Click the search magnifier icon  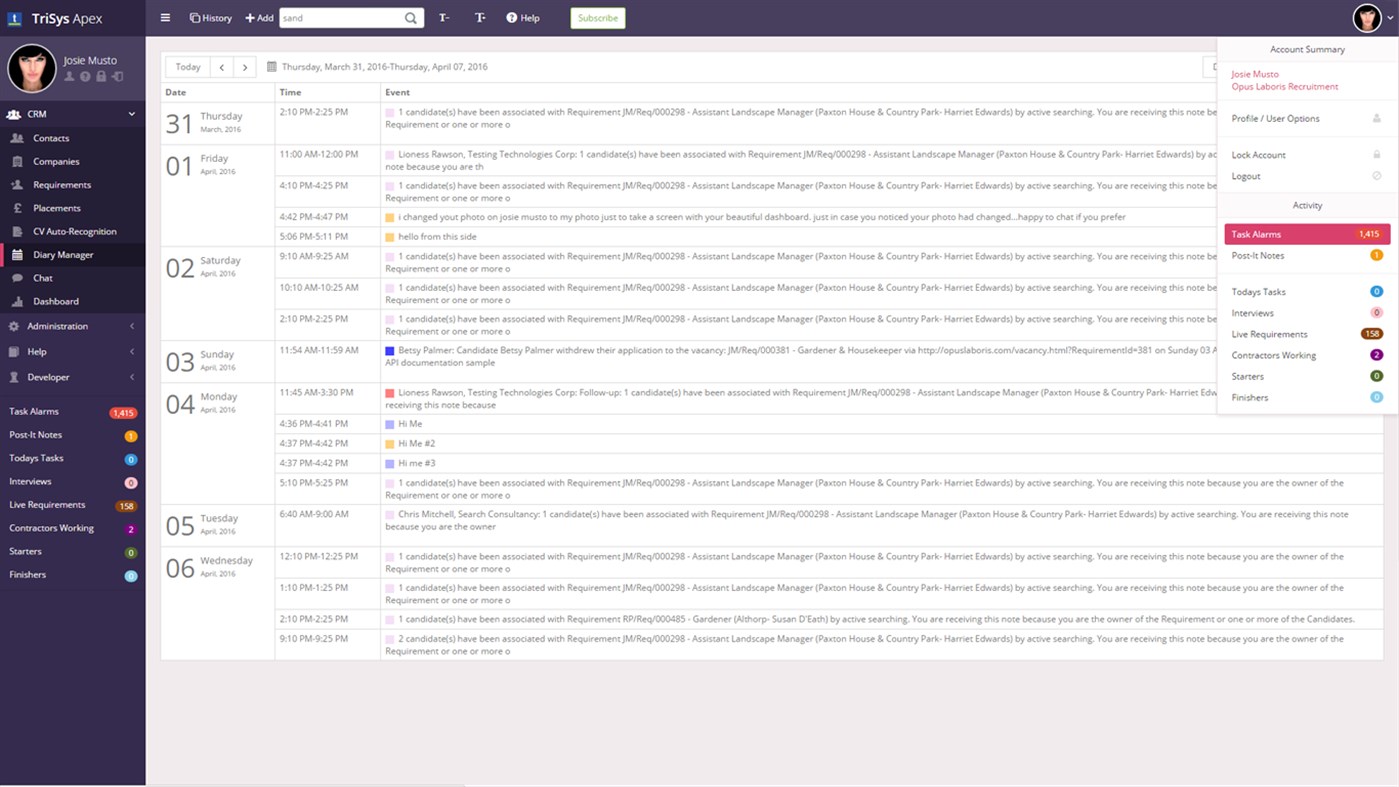coord(410,17)
